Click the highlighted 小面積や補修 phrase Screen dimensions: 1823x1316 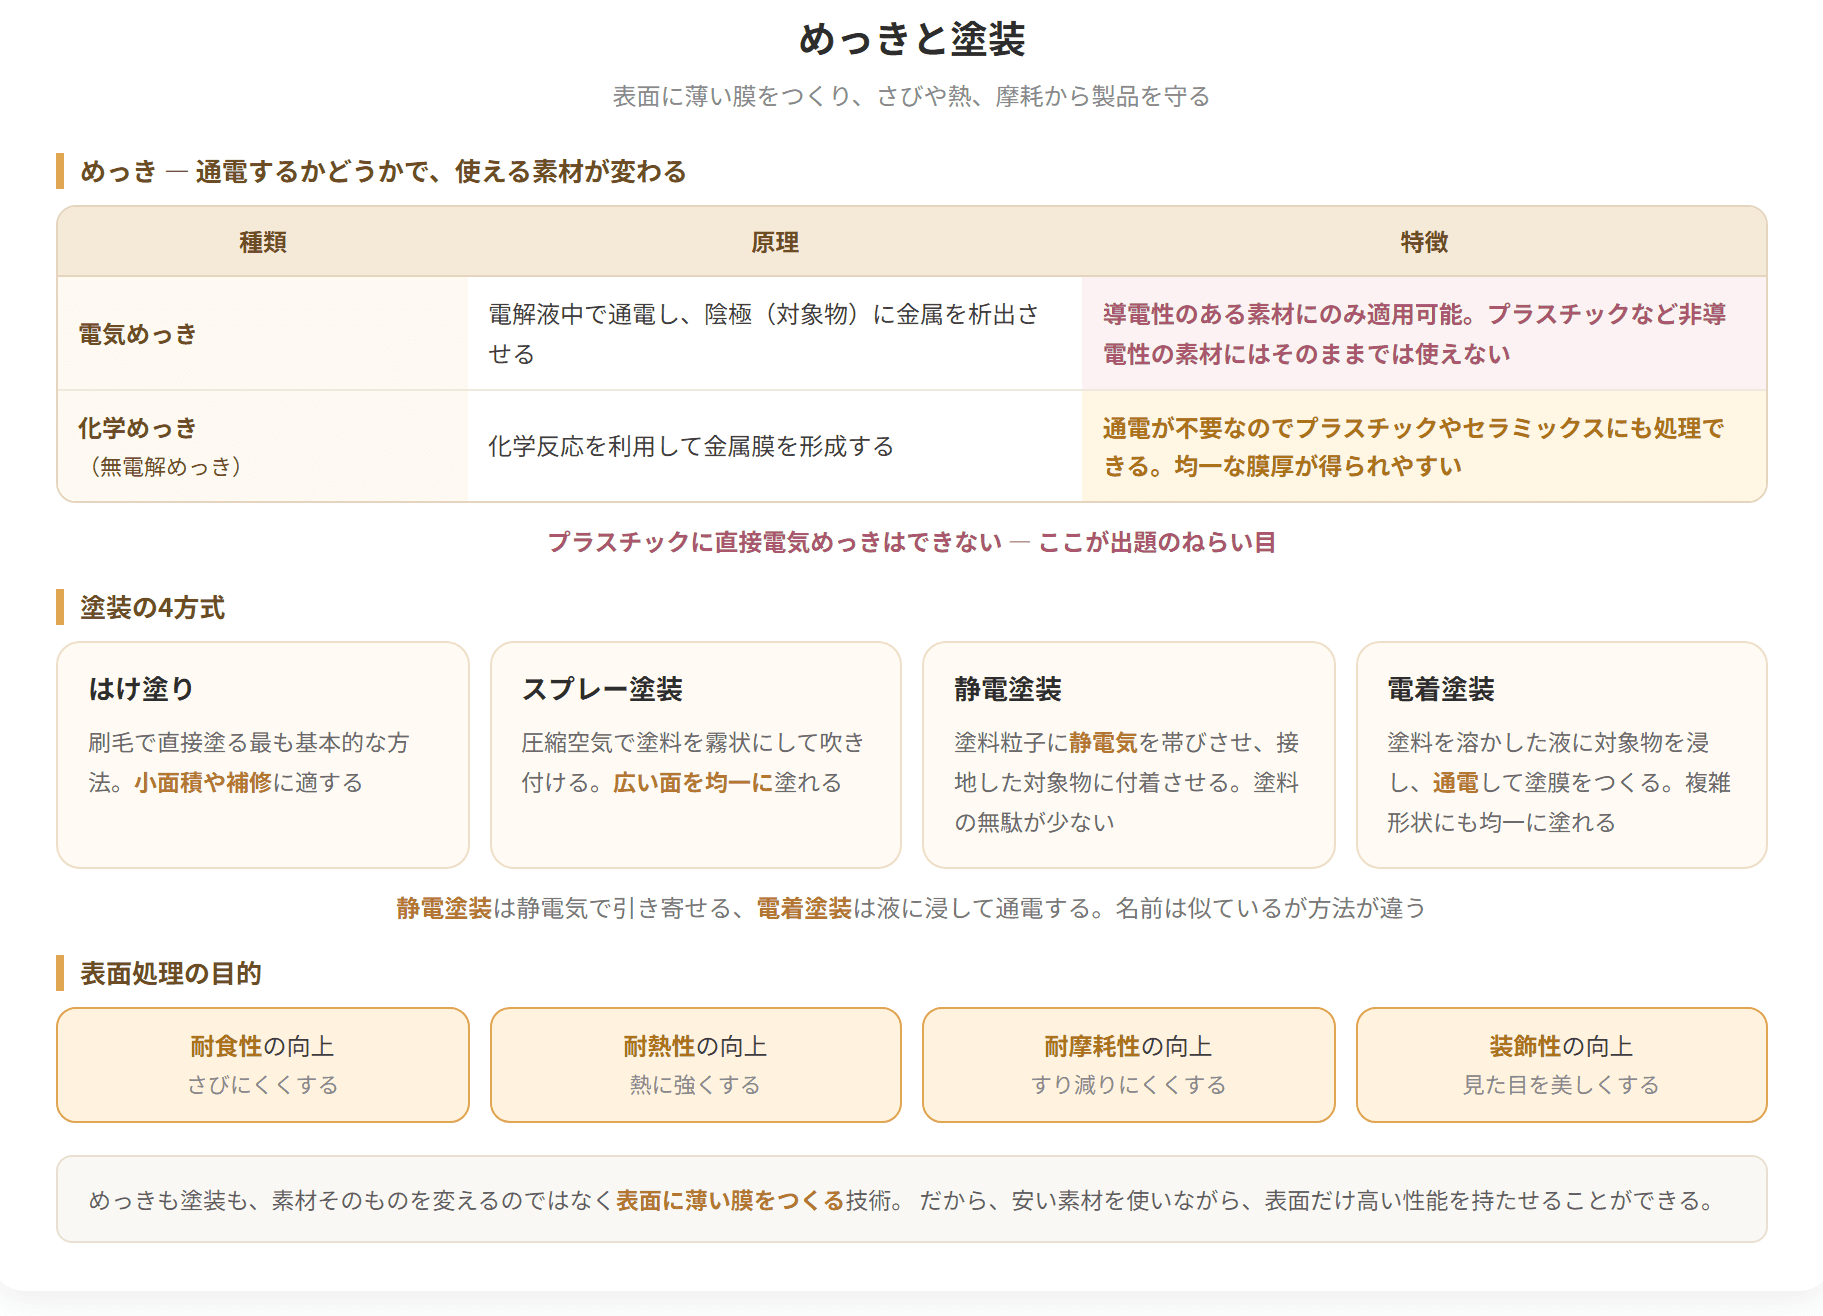pyautogui.click(x=203, y=782)
